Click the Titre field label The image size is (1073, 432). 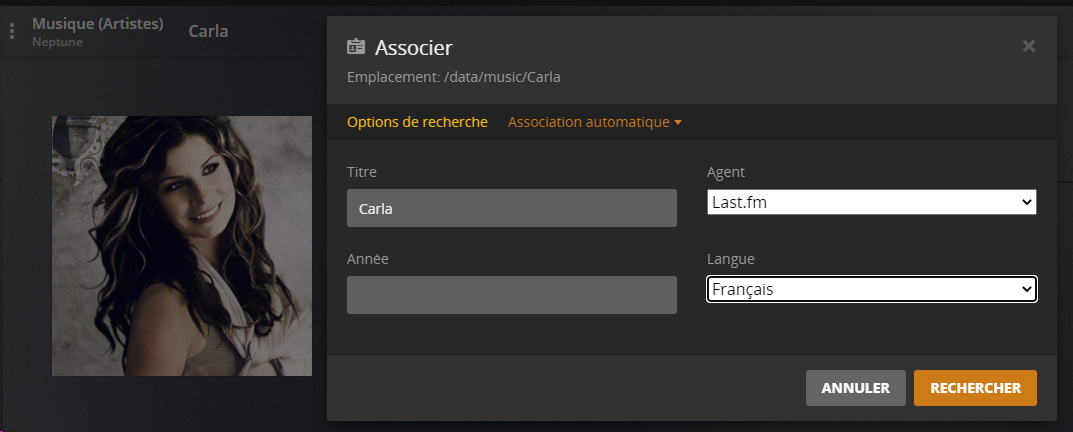pos(362,172)
